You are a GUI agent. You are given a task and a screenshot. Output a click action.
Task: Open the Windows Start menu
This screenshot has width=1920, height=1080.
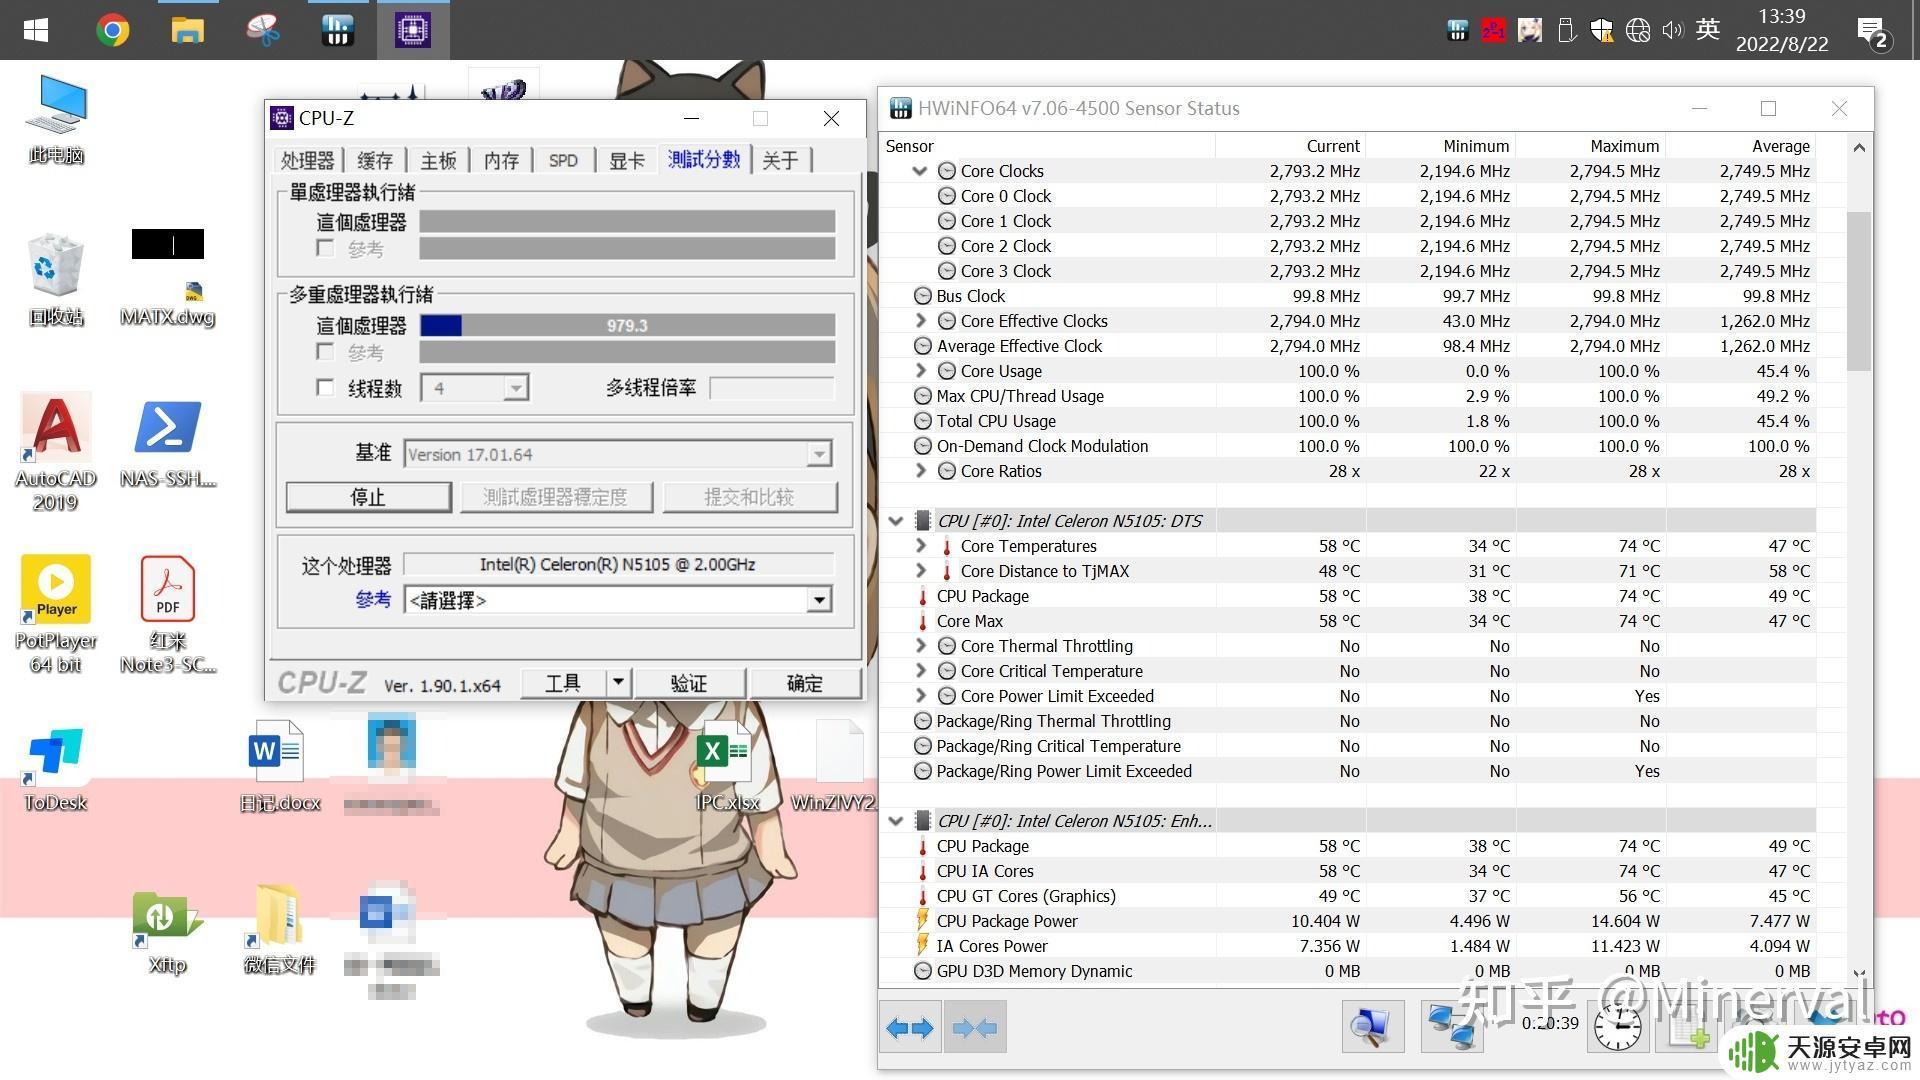(36, 30)
